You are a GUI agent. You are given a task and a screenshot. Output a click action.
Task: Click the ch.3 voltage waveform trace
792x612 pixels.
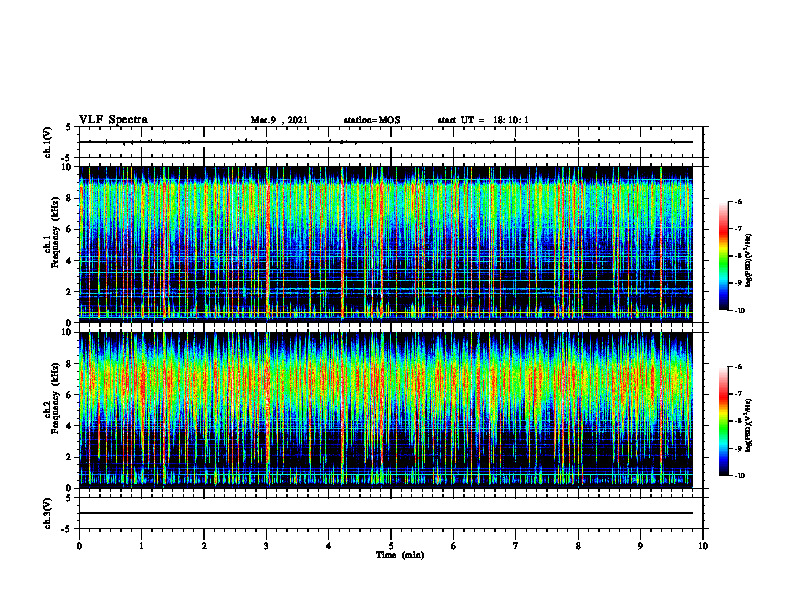(x=386, y=513)
